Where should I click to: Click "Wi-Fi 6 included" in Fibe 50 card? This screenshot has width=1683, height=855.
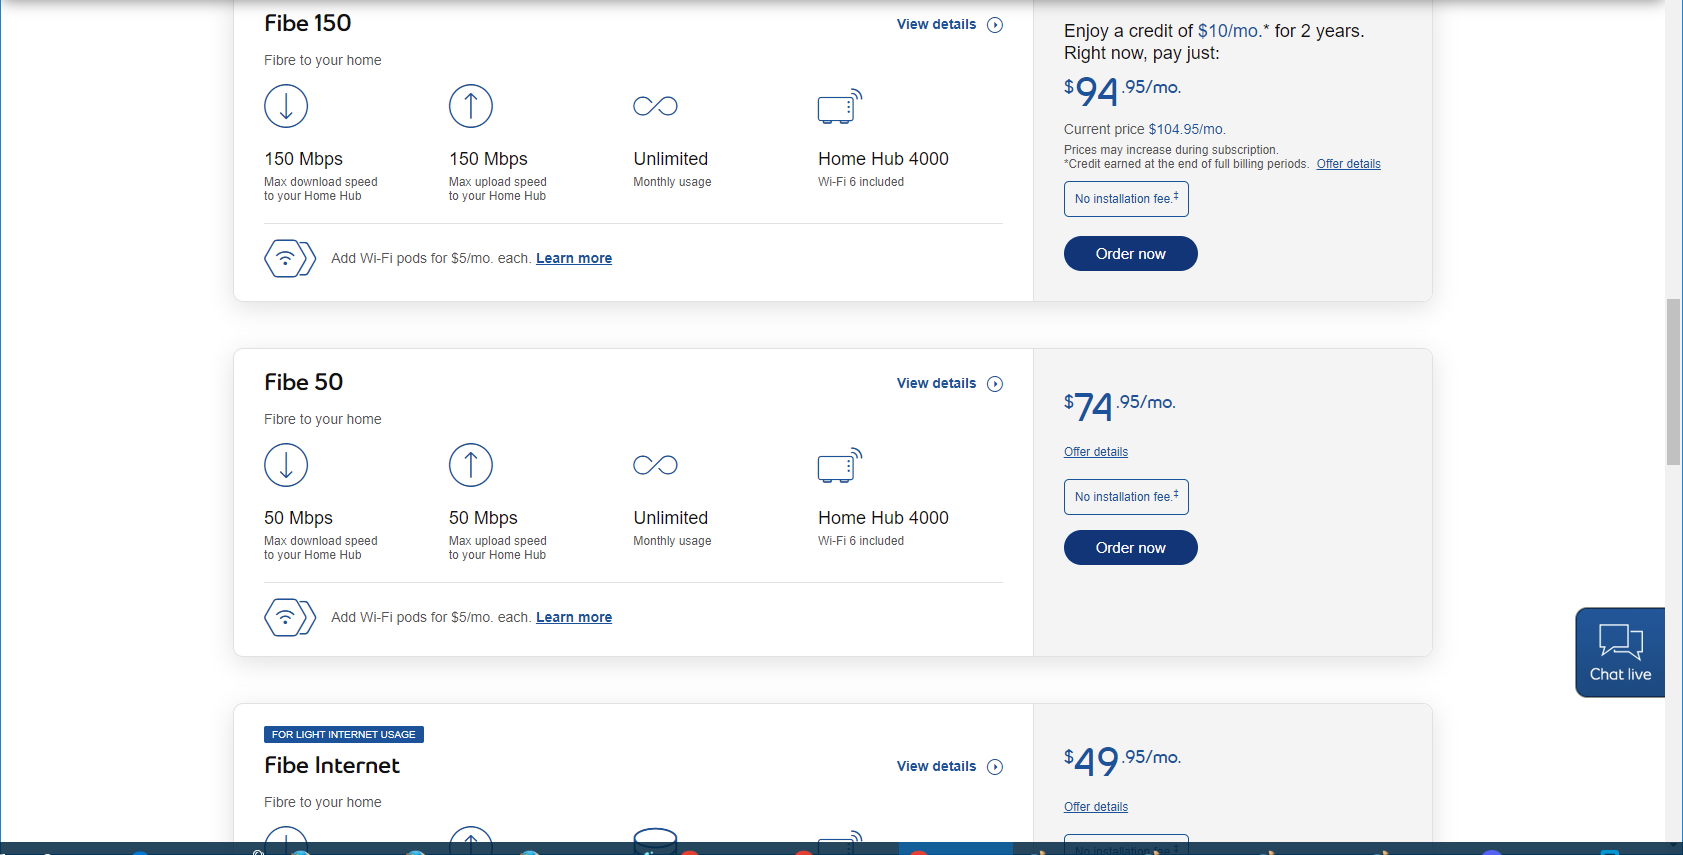[x=861, y=541]
